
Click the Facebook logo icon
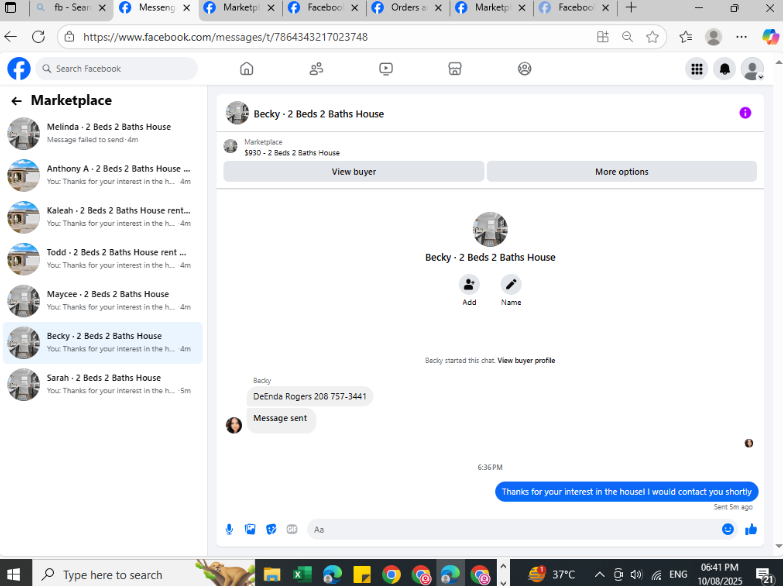pyautogui.click(x=19, y=68)
